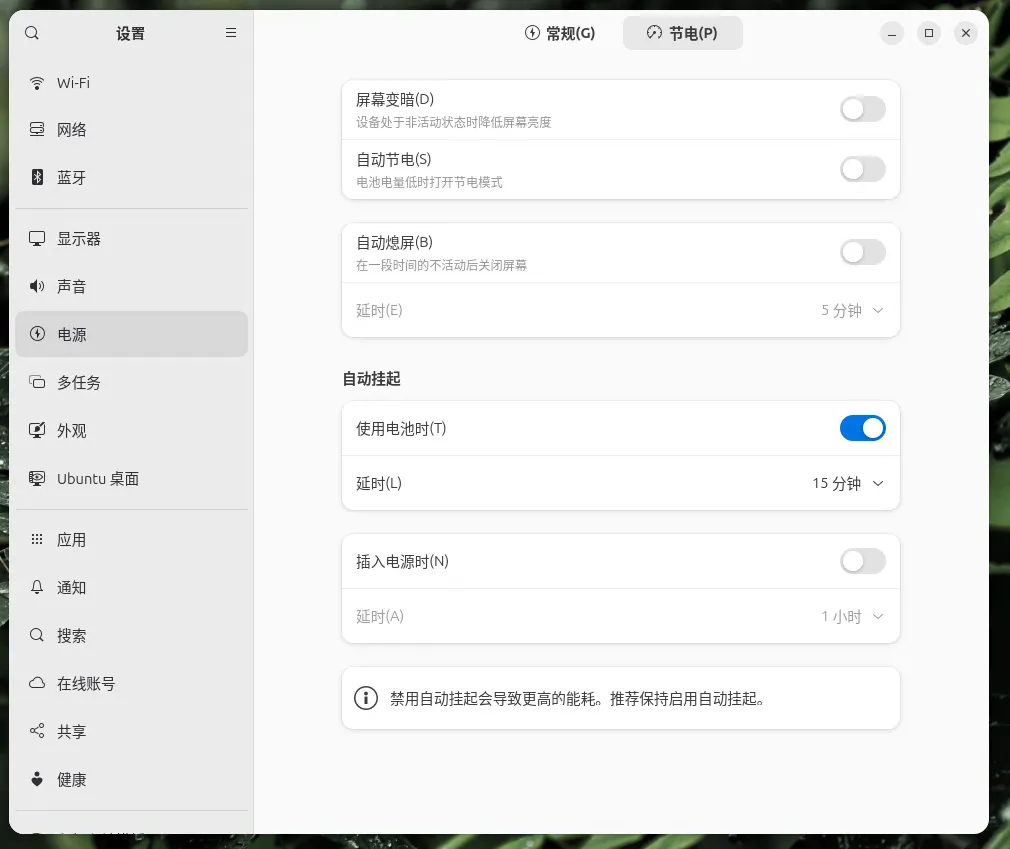Viewport: 1010px width, 849px height.
Task: Click the 设置 title in sidebar header
Action: (x=130, y=33)
